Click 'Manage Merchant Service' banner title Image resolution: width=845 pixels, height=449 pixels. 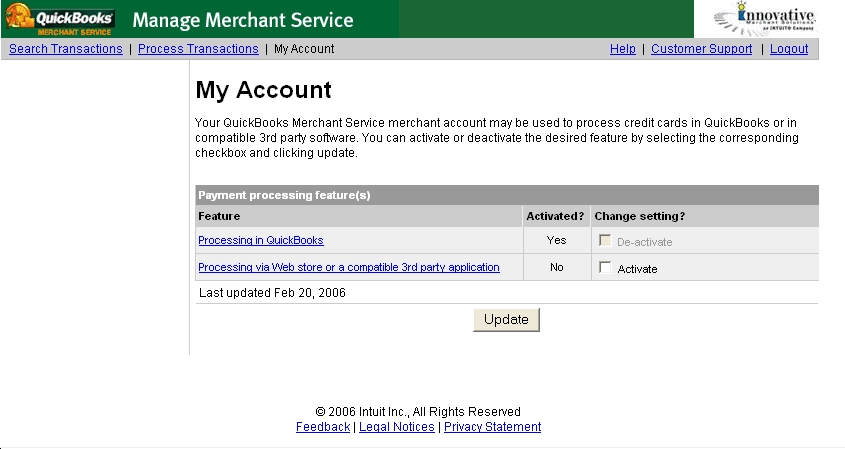pyautogui.click(x=243, y=20)
